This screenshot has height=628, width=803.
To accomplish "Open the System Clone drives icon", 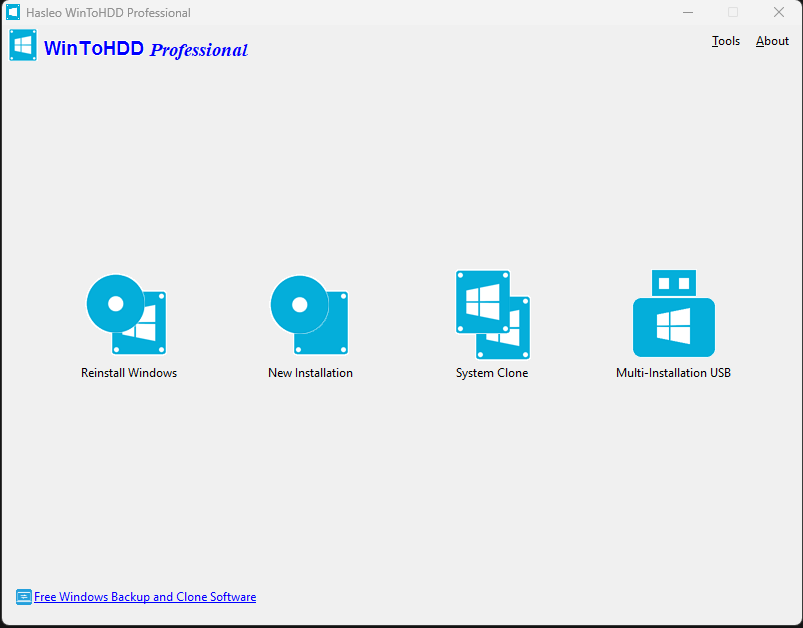I will point(493,315).
